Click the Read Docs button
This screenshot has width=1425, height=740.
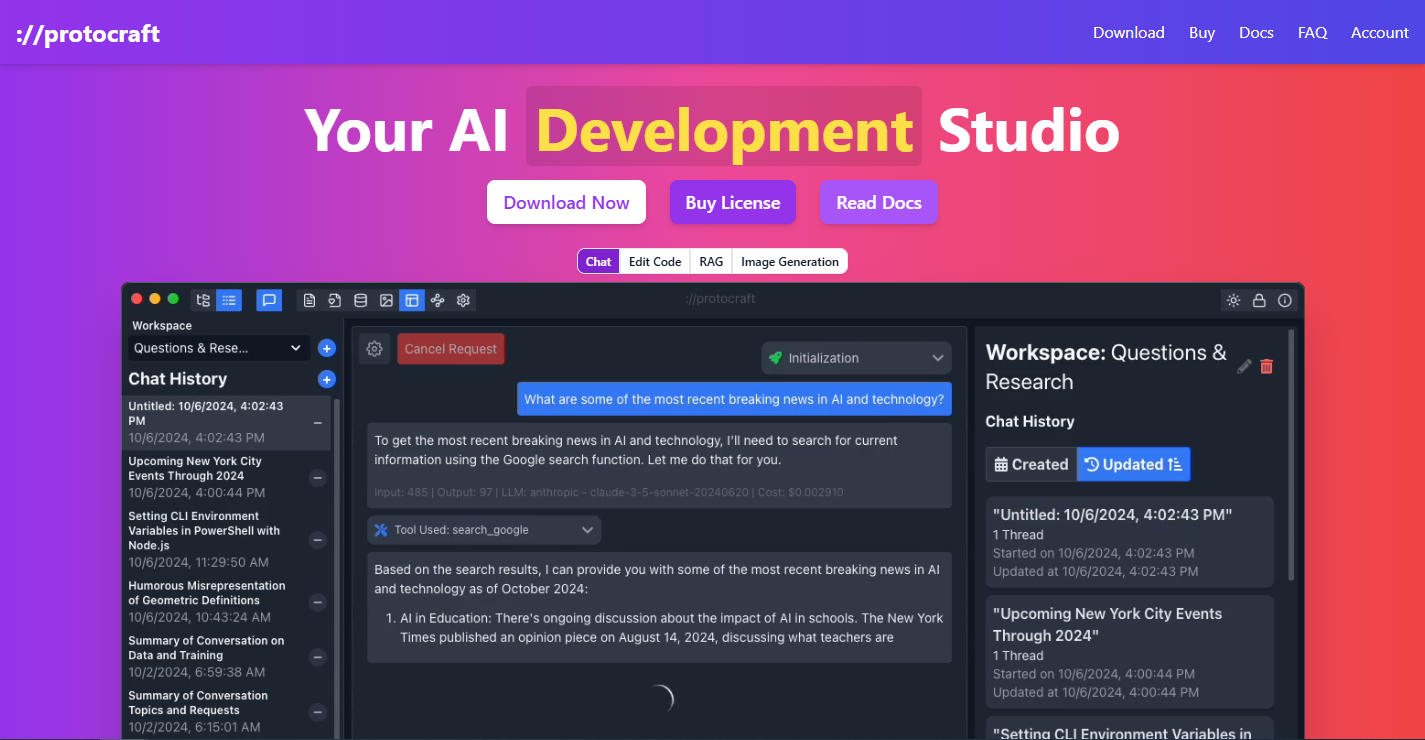pyautogui.click(x=879, y=202)
